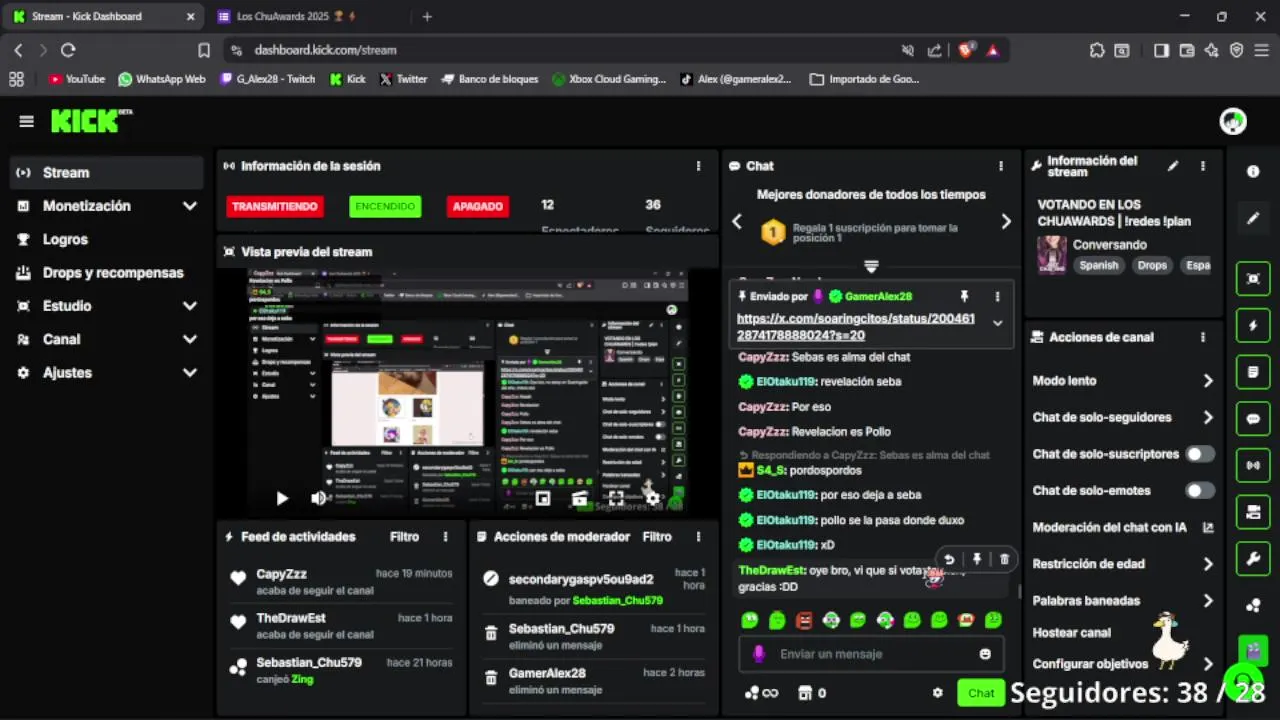The height and width of the screenshot is (720, 1280).
Task: Open a new browser tab
Action: pos(427,17)
